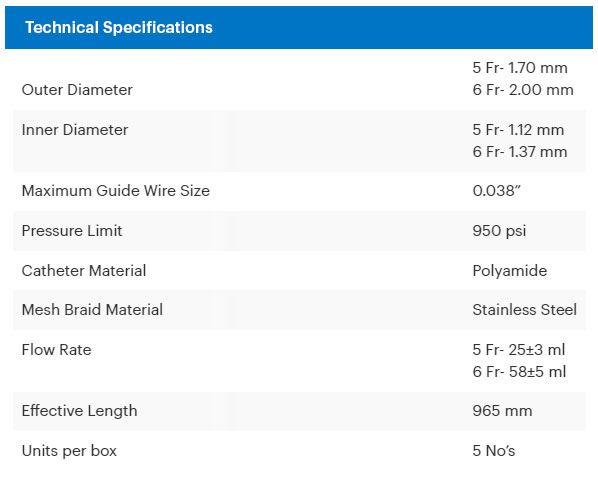This screenshot has height=484, width=598.
Task: Click the 5 Fr- 1.12 mm value
Action: [518, 130]
